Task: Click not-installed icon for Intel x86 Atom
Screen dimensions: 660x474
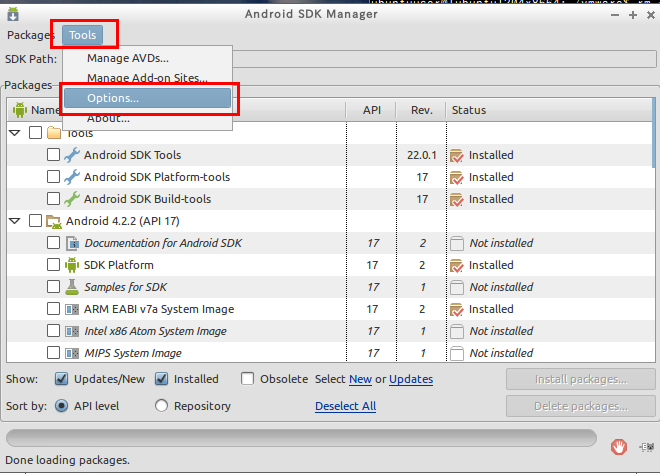Action: [x=457, y=331]
